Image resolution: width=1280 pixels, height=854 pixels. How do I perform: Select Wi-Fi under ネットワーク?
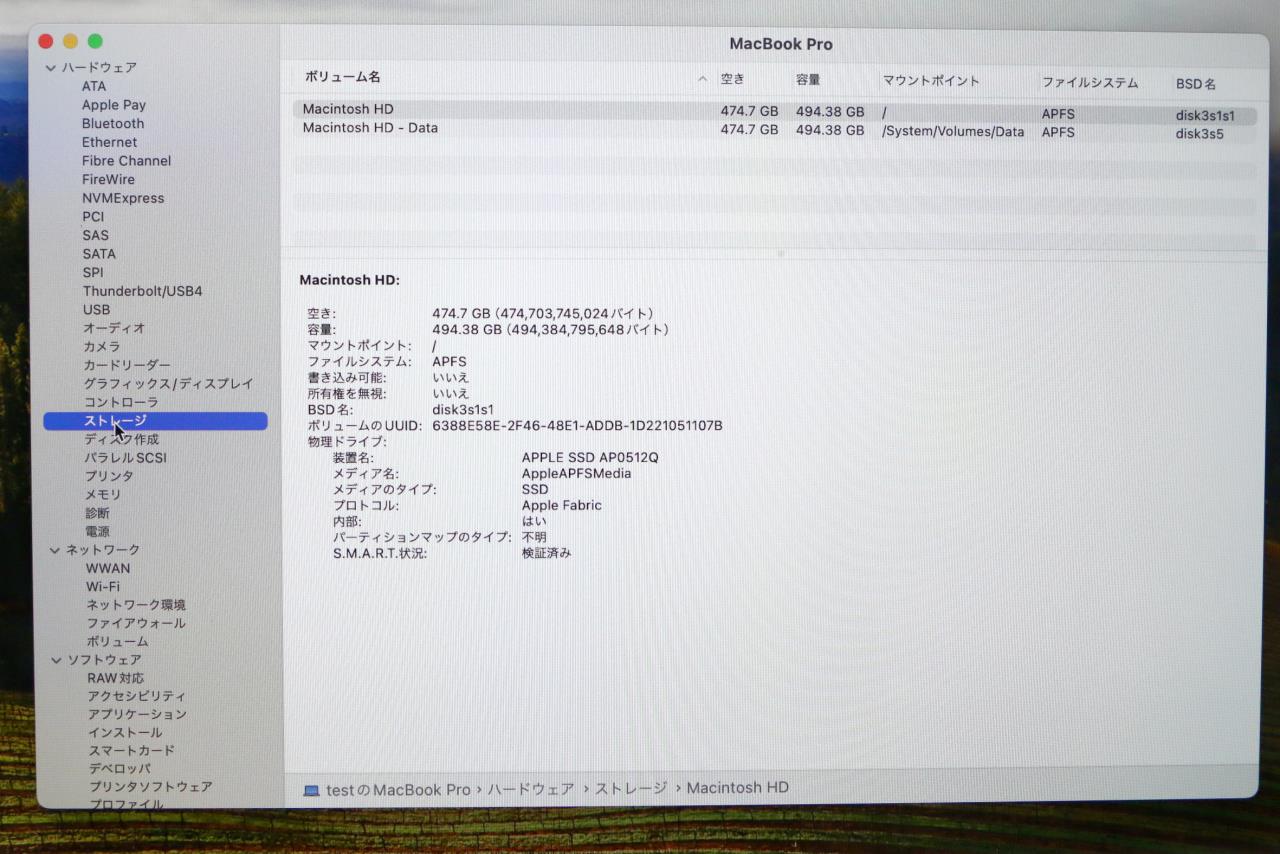click(x=102, y=587)
